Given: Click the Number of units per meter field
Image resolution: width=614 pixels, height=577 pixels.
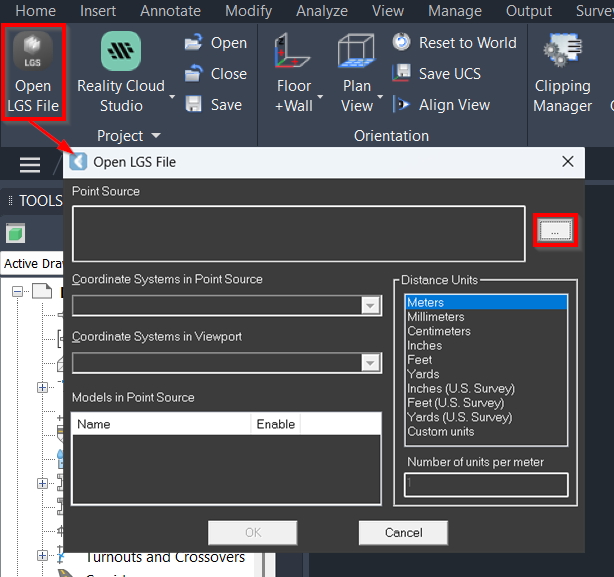Looking at the screenshot, I should [486, 485].
